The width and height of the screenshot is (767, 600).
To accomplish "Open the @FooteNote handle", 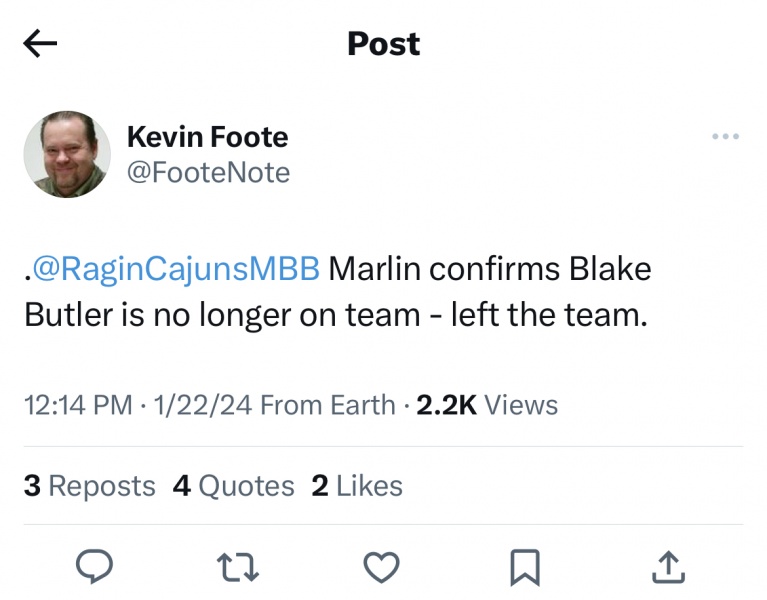I will point(208,173).
